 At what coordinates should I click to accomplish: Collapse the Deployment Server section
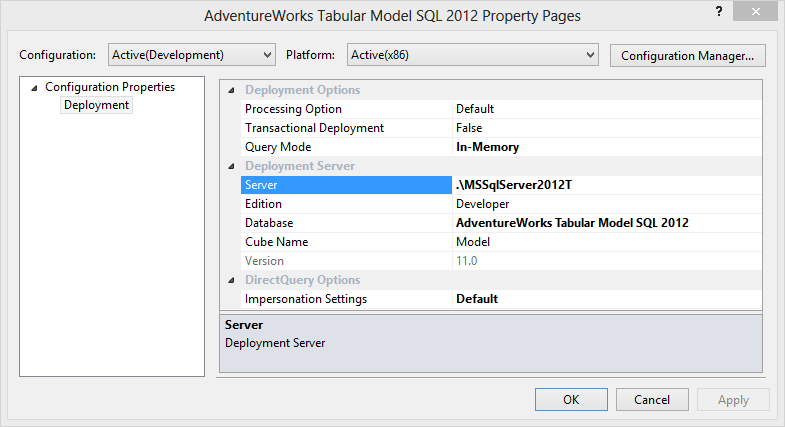pyautogui.click(x=231, y=167)
